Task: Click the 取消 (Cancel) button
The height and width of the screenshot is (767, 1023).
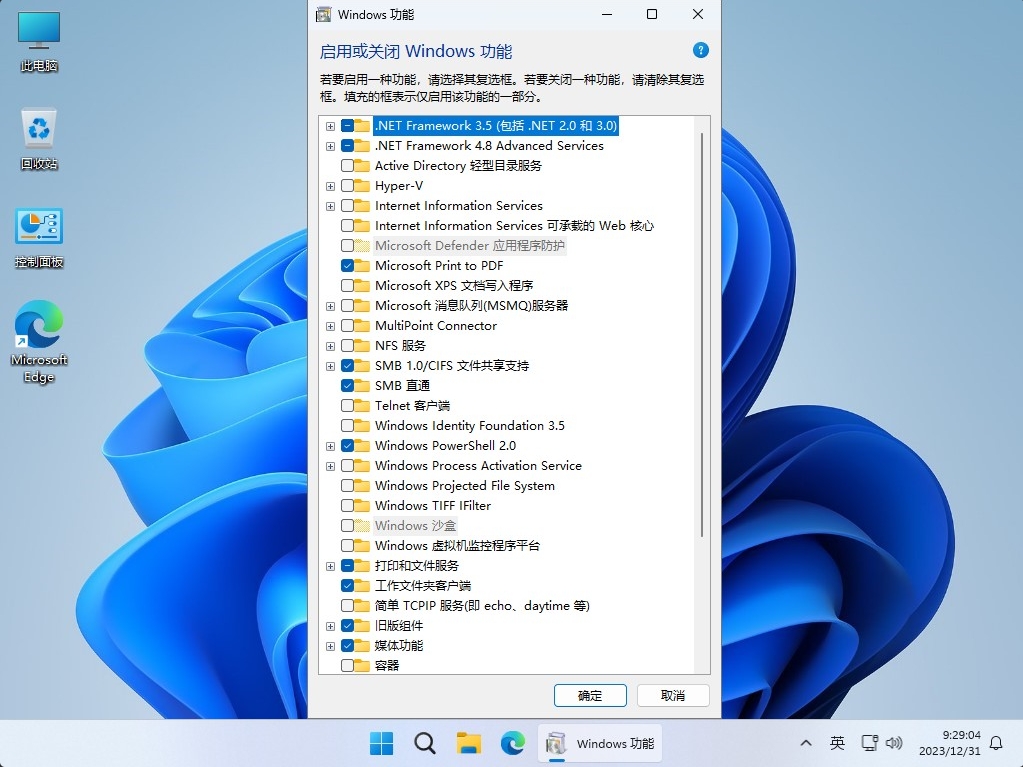Action: coord(673,696)
